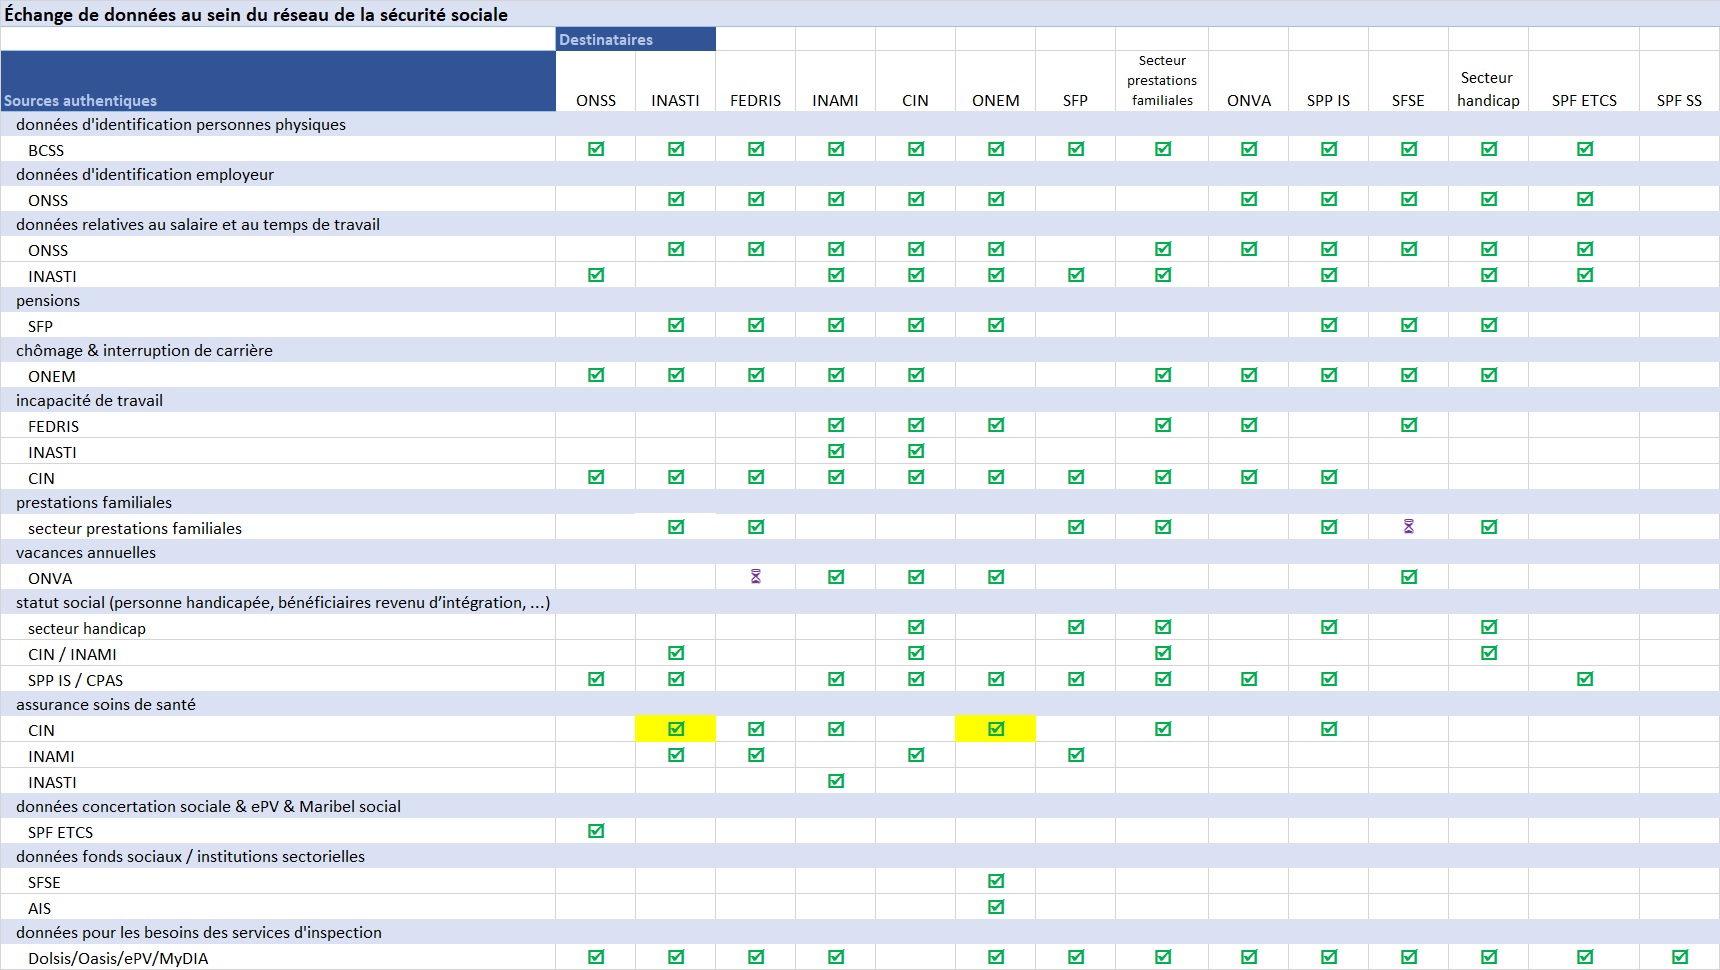Click the Secteur prestations familiales column header
This screenshot has width=1720, height=970.
pos(1162,81)
